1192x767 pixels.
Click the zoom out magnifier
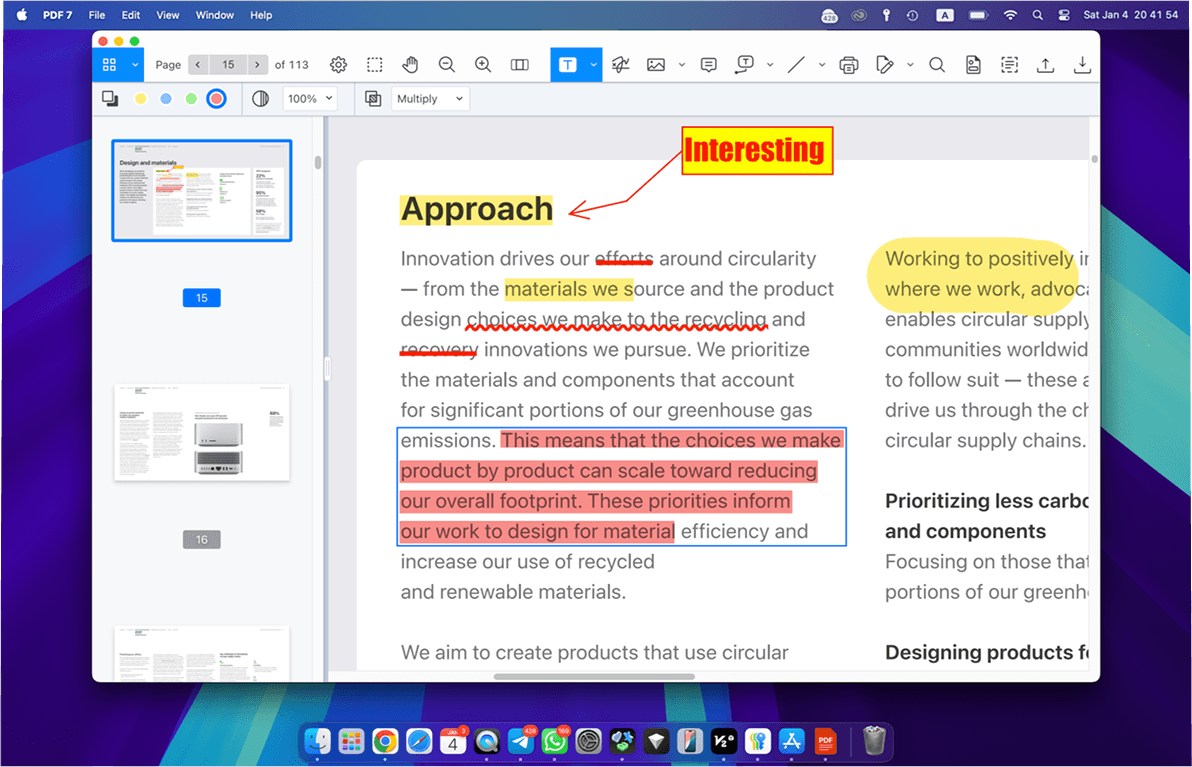pos(447,65)
